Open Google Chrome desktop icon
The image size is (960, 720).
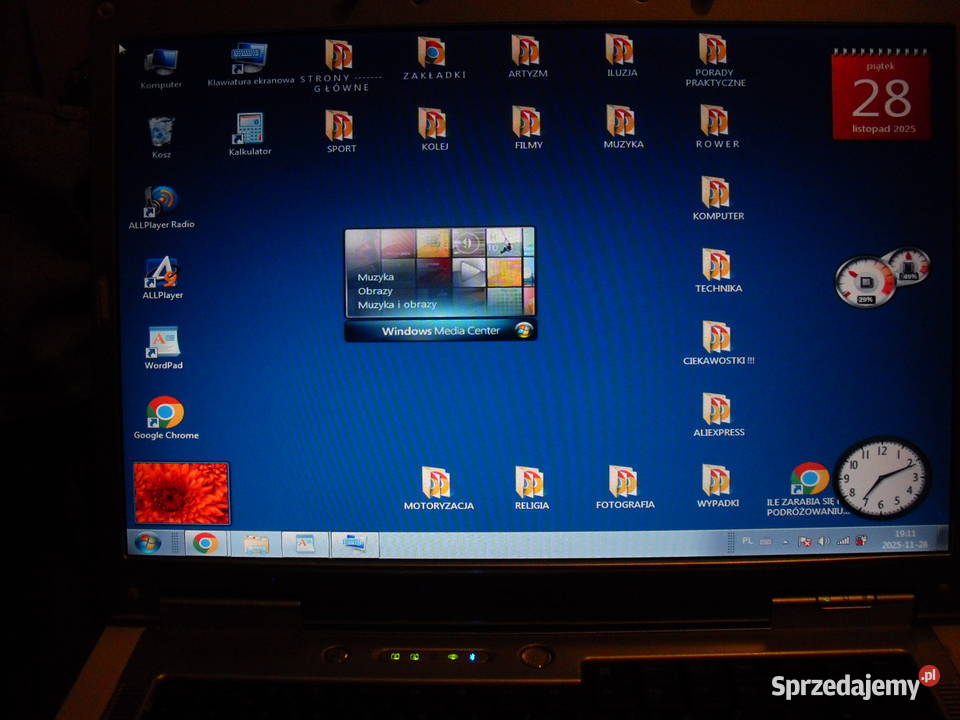[x=165, y=412]
